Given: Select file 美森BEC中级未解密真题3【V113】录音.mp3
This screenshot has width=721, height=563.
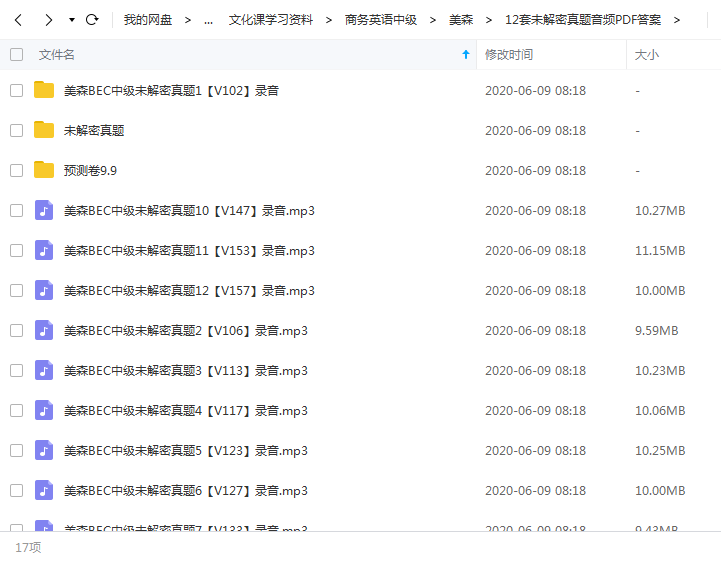Looking at the screenshot, I should (186, 371).
